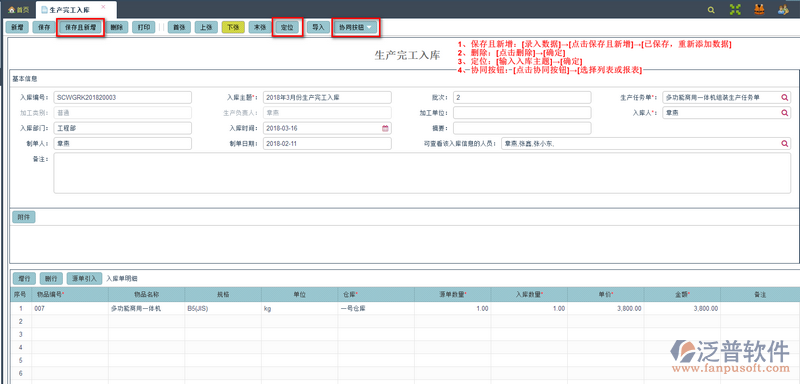Click the 物品名称 column header
The width and height of the screenshot is (800, 384).
(x=146, y=295)
